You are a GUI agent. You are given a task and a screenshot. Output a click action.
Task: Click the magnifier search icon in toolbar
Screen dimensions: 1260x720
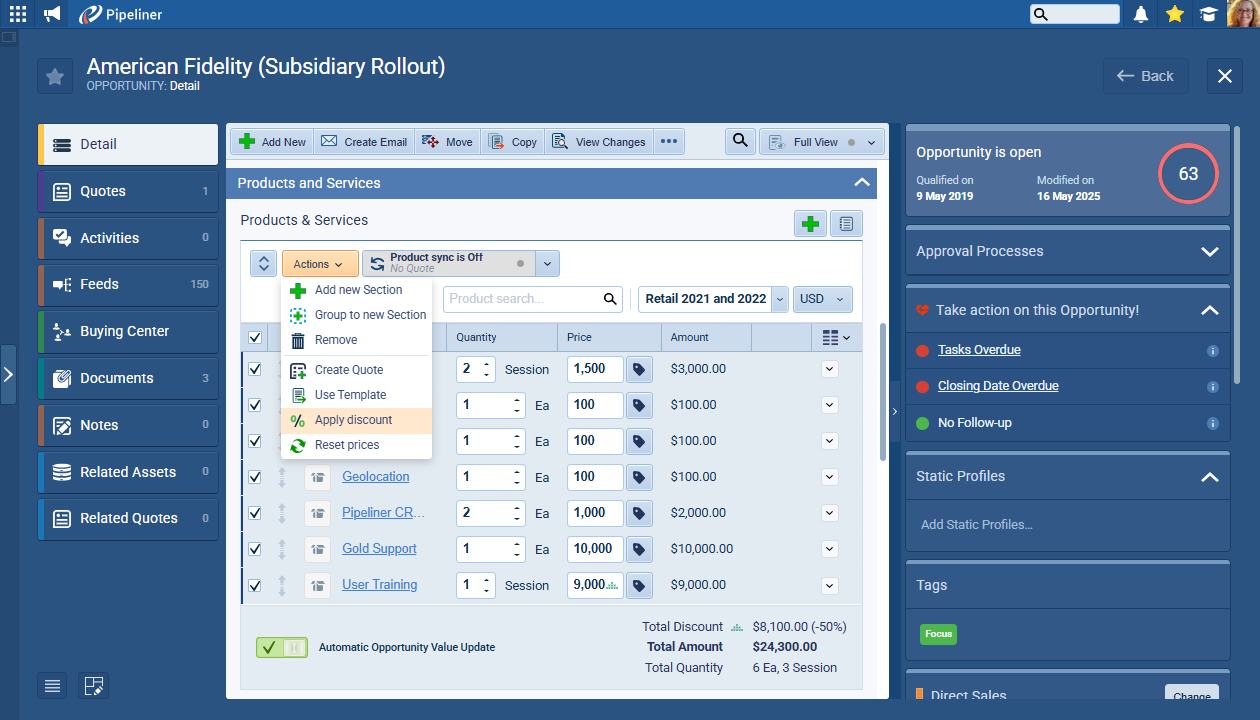click(x=739, y=141)
